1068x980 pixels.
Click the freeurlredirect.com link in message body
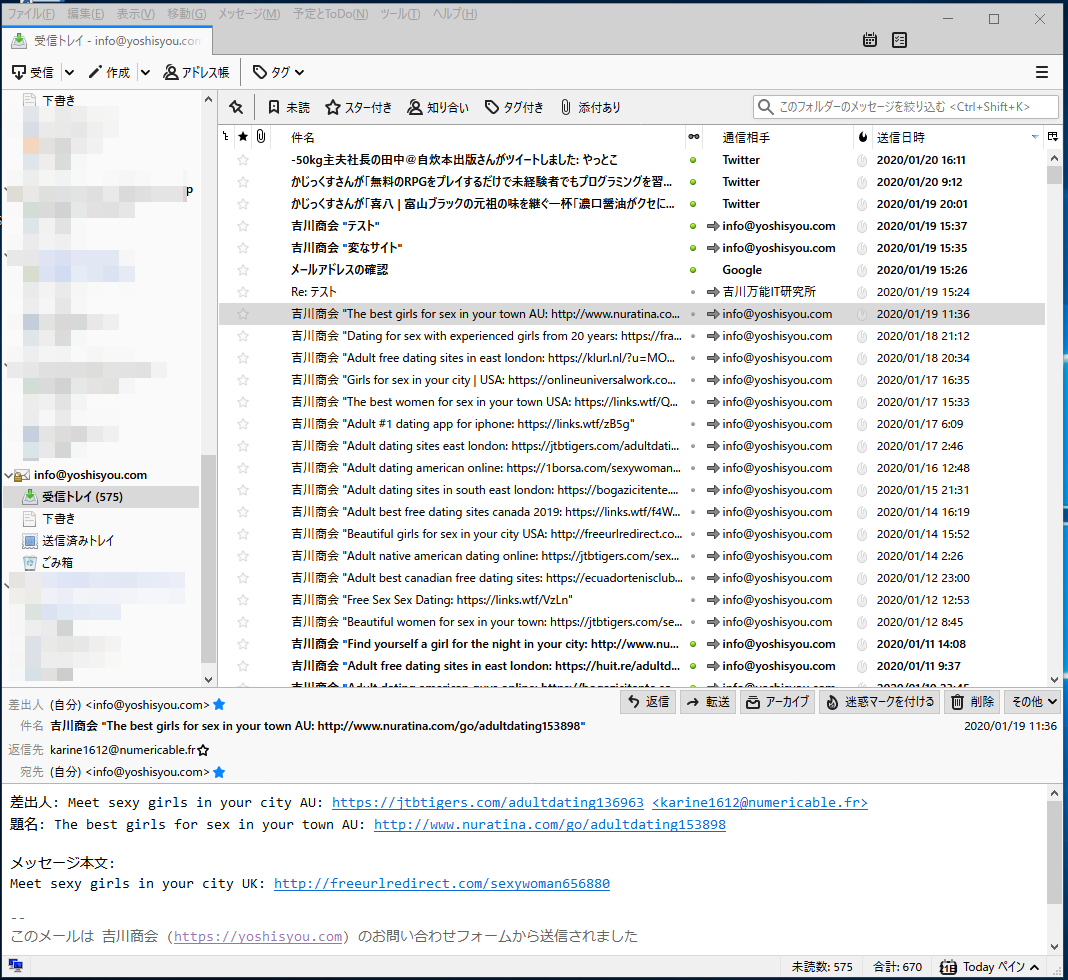click(441, 884)
